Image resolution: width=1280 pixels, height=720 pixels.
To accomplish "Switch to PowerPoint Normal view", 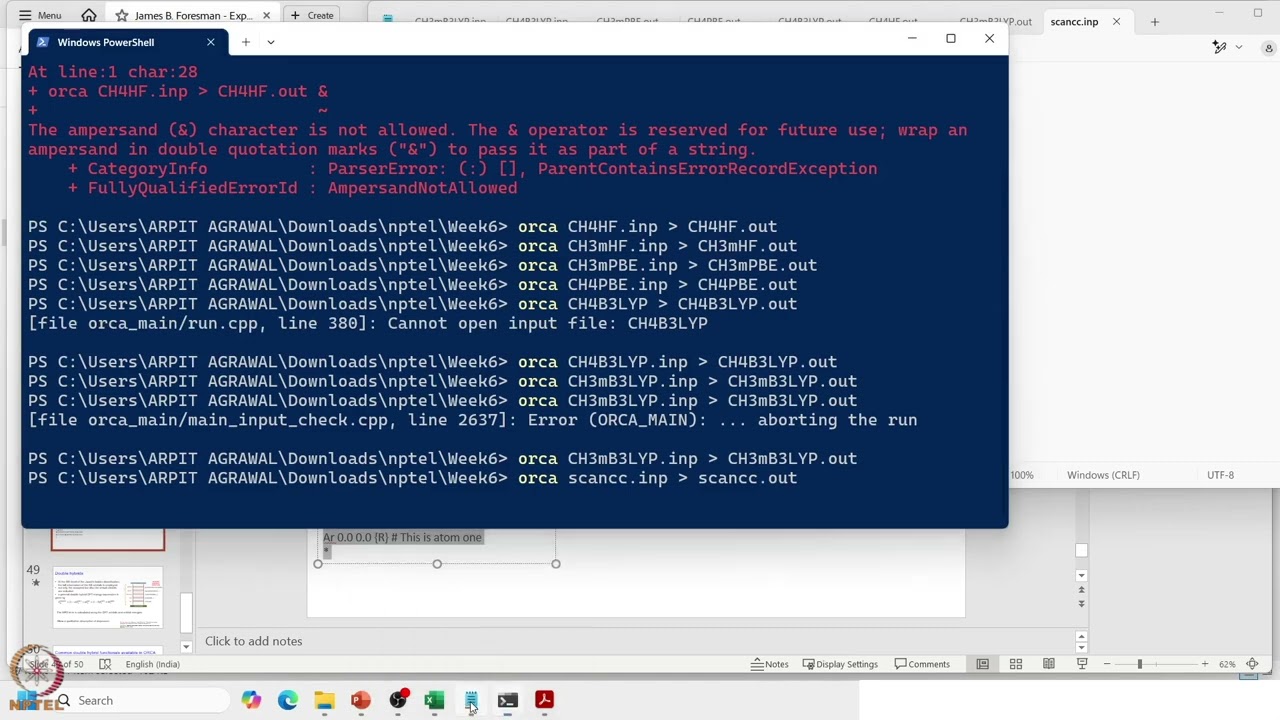I will click(x=983, y=664).
